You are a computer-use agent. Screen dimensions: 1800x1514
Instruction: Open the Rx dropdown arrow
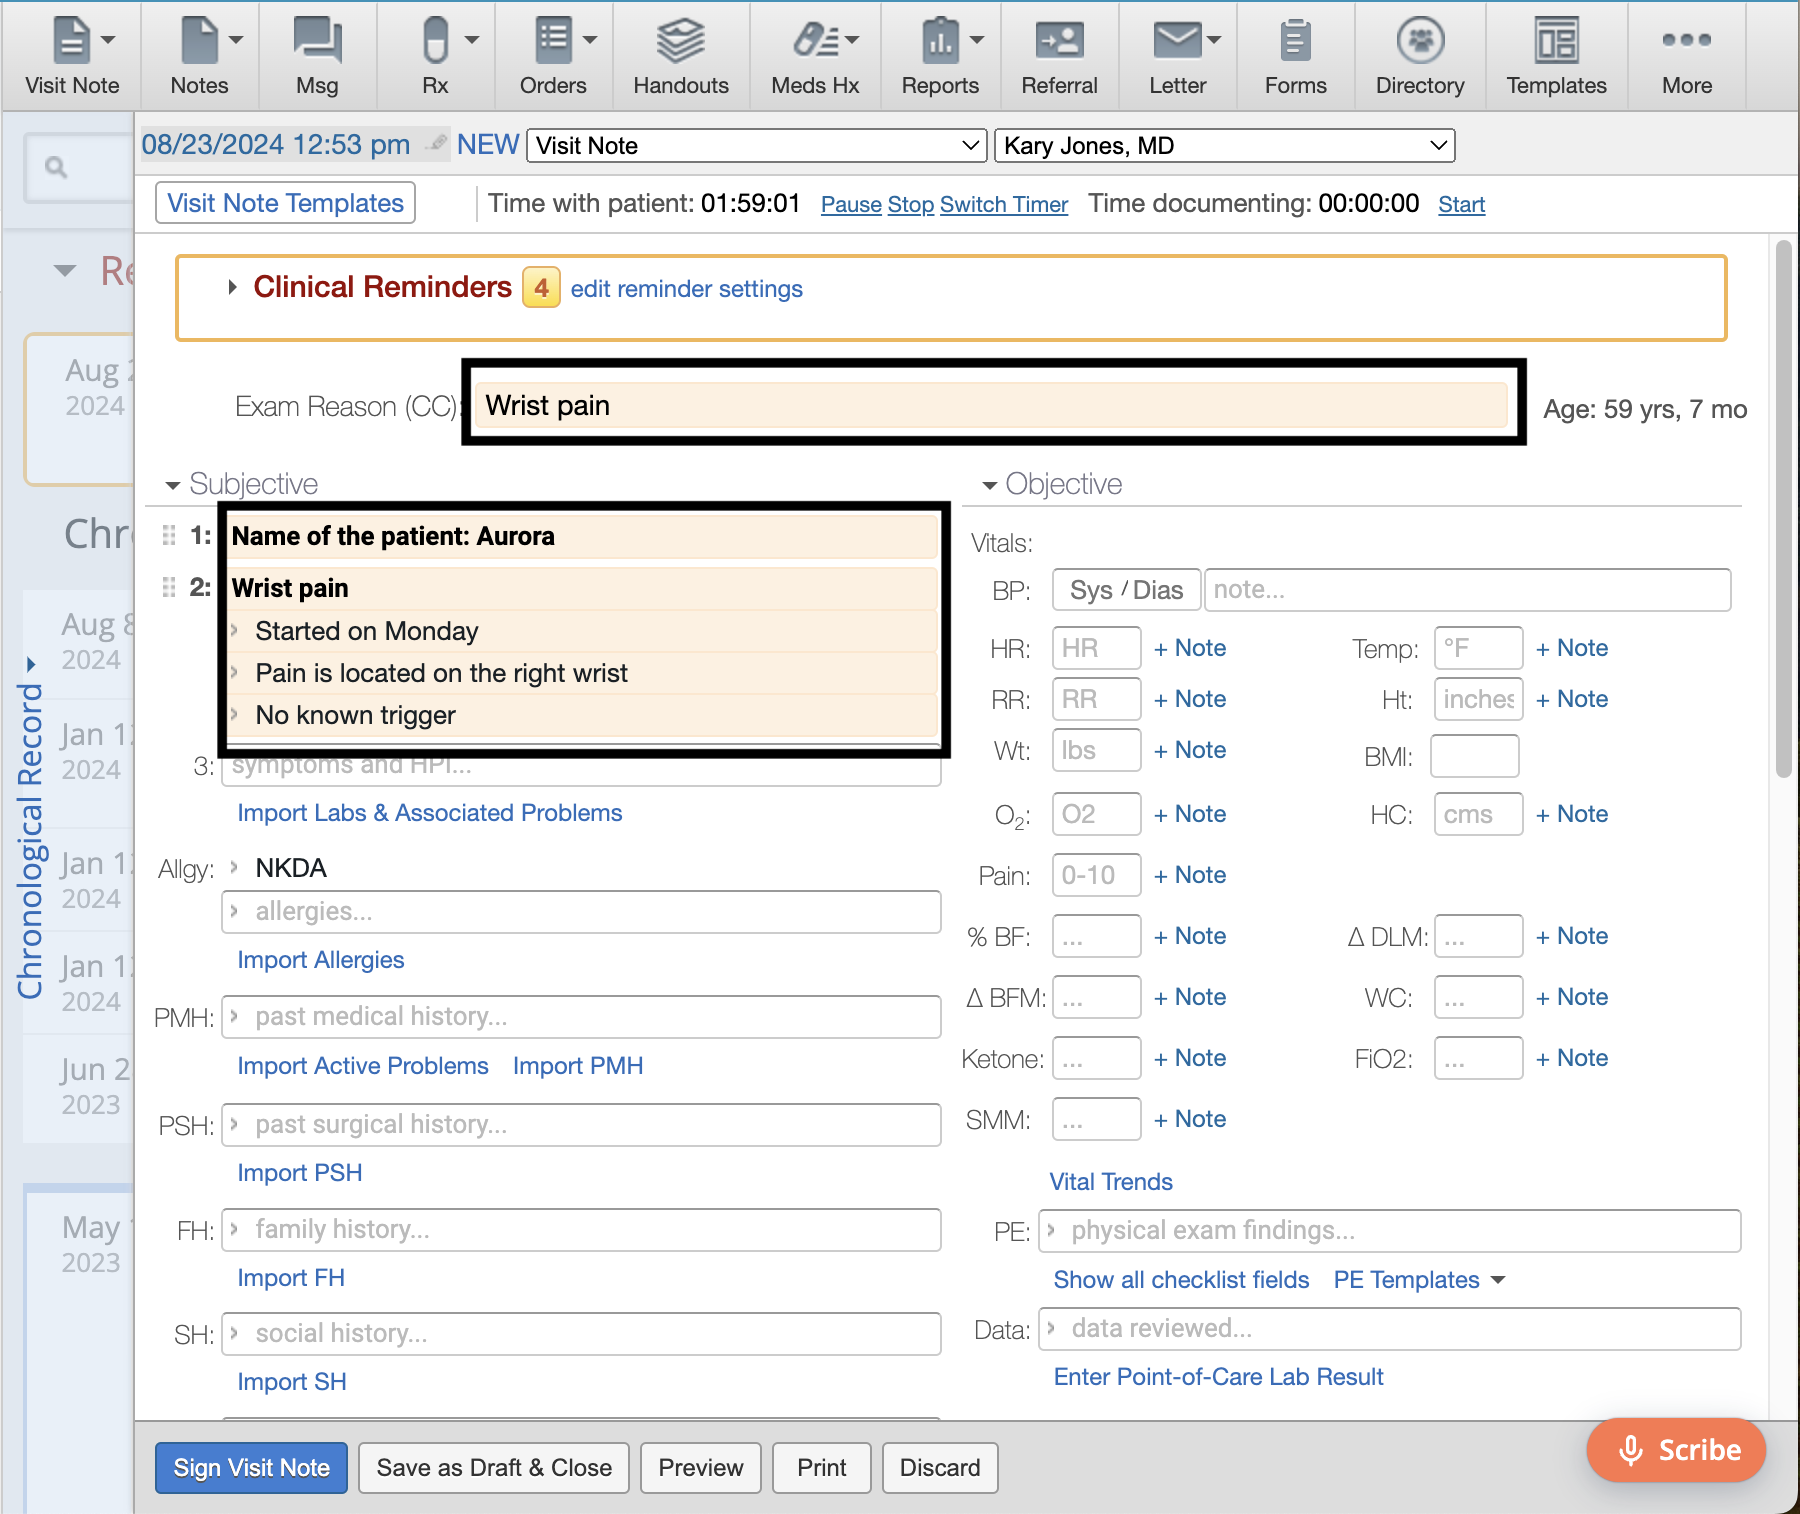point(471,40)
